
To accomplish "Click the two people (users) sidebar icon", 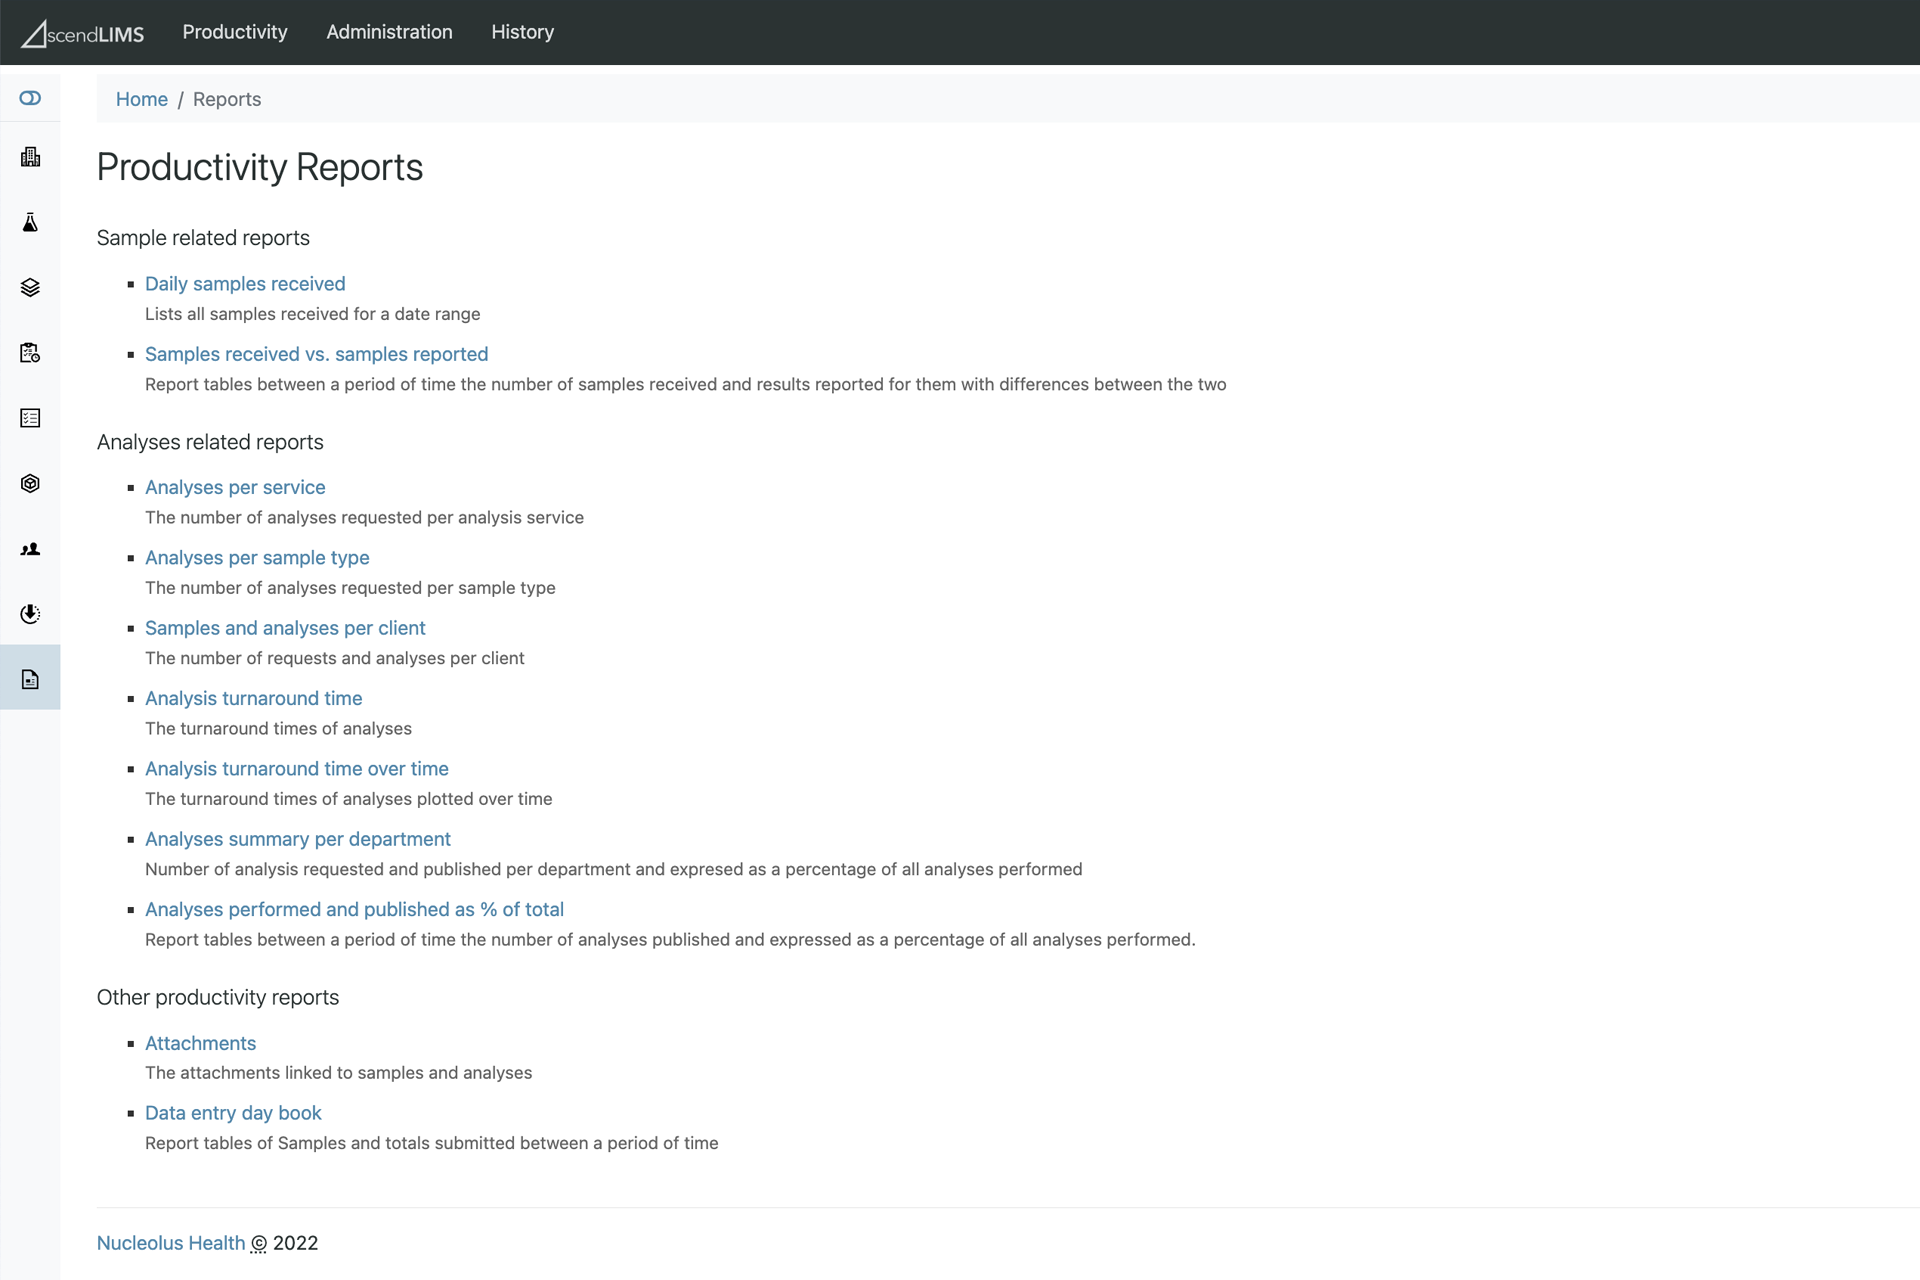I will [x=30, y=549].
